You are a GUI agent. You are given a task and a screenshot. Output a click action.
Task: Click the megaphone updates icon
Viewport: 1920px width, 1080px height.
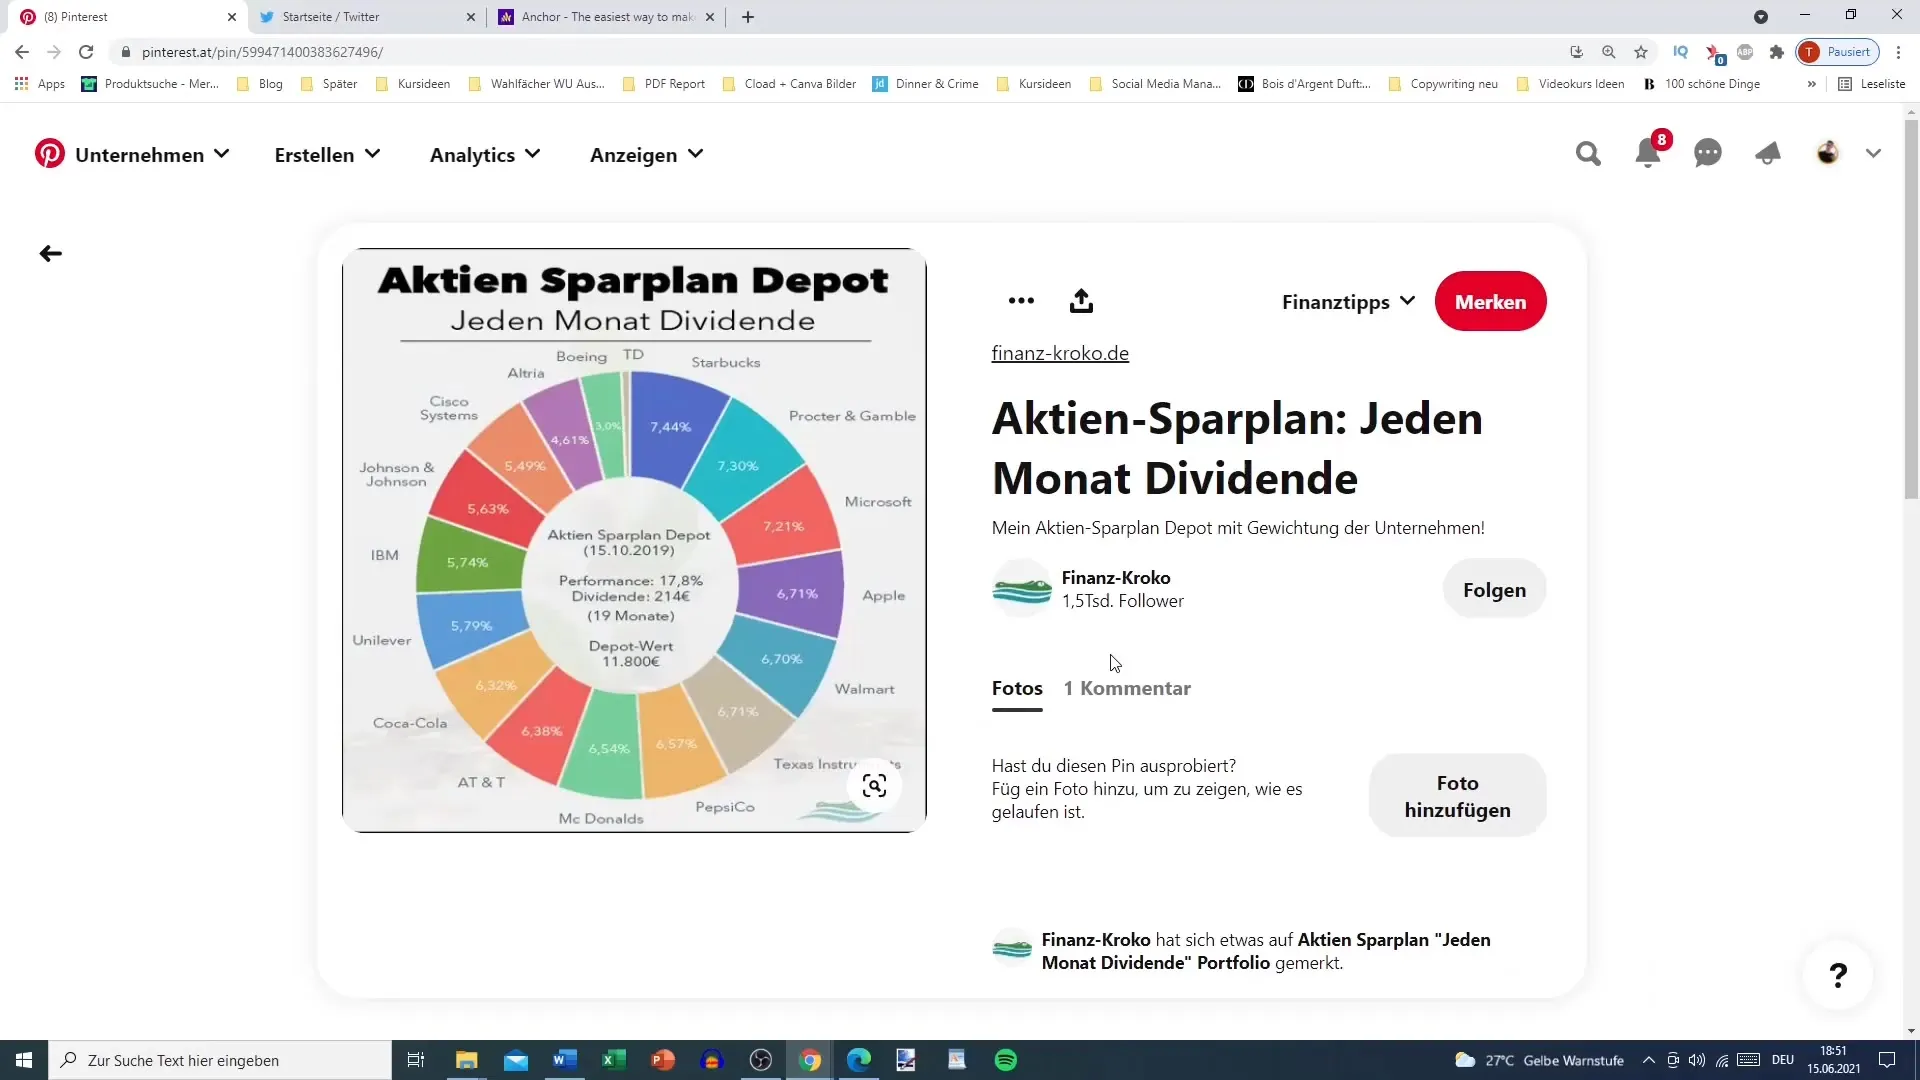tap(1768, 154)
